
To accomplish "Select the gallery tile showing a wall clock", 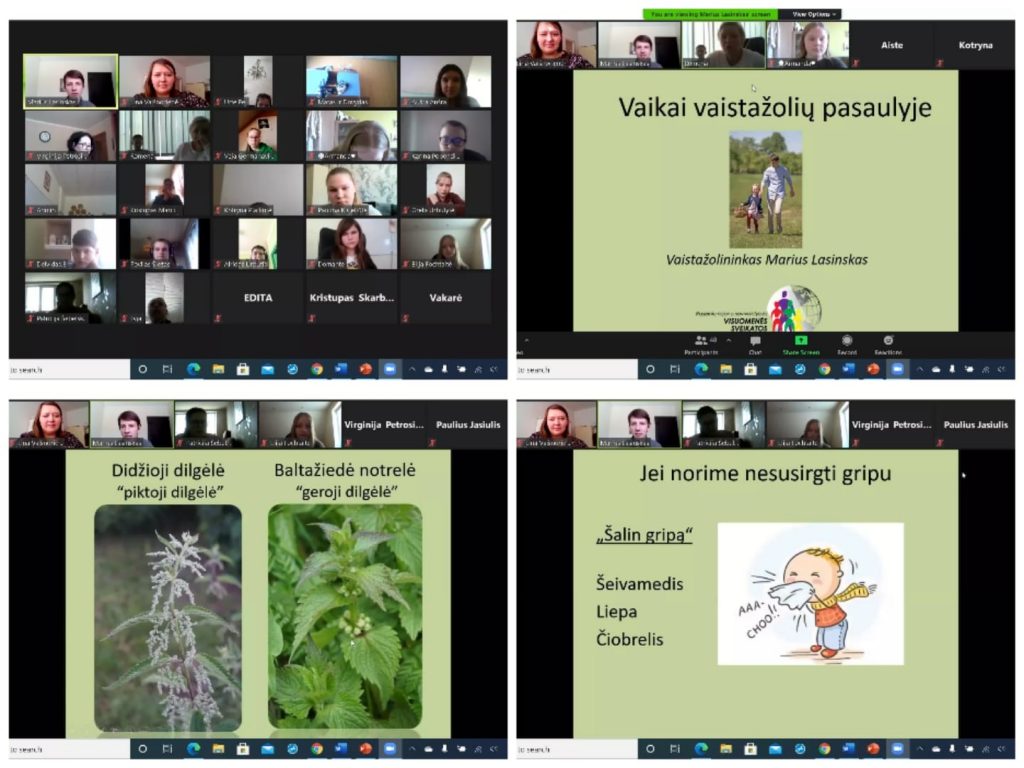I will click(71, 136).
